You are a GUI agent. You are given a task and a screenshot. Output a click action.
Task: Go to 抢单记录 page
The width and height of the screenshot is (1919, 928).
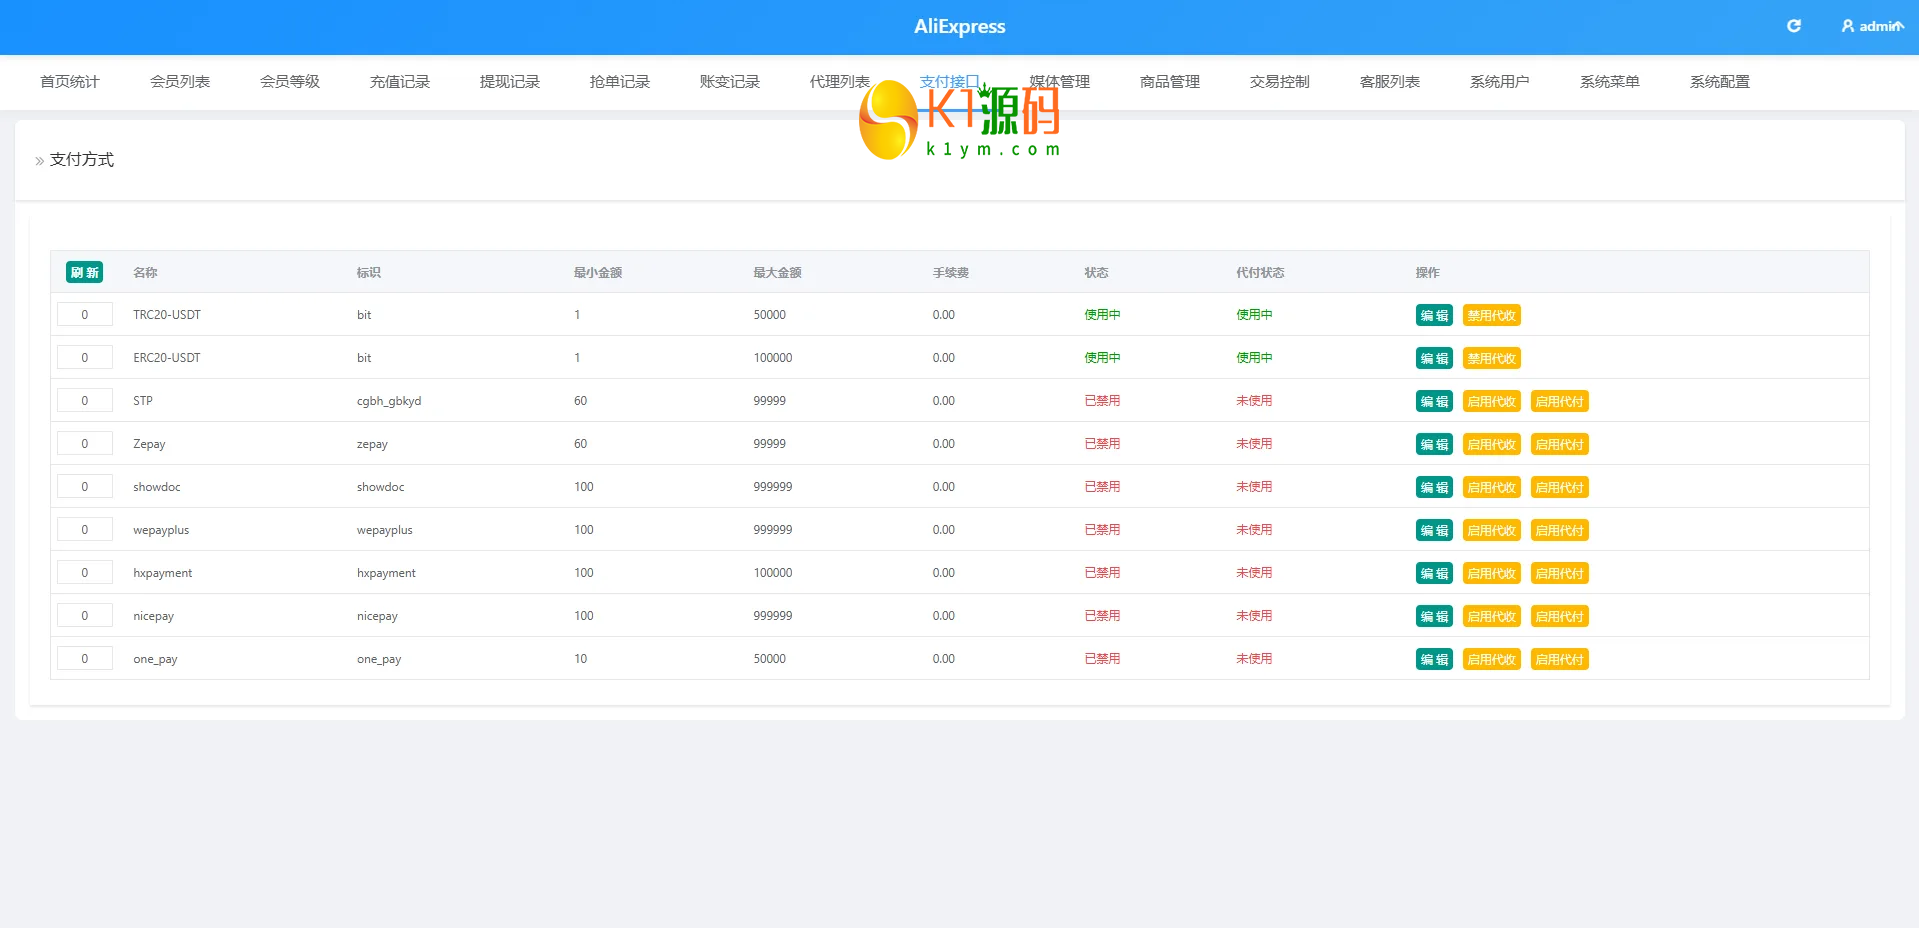(620, 82)
